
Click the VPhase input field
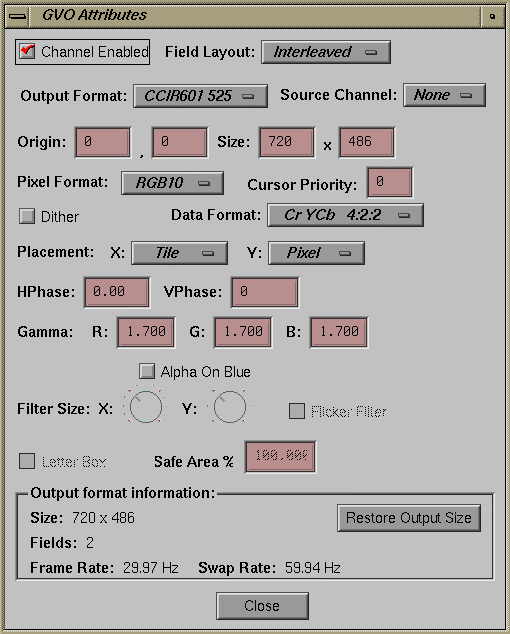click(265, 292)
